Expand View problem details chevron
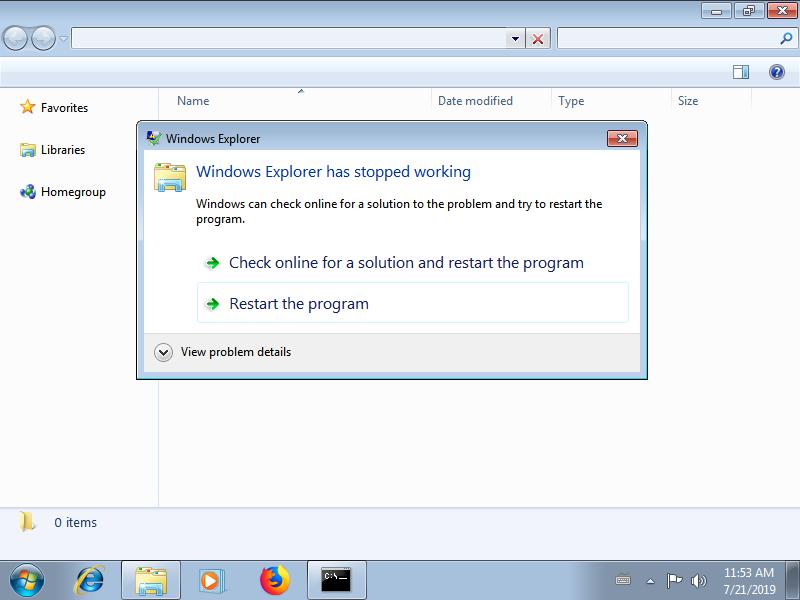The height and width of the screenshot is (600, 800). (x=164, y=352)
